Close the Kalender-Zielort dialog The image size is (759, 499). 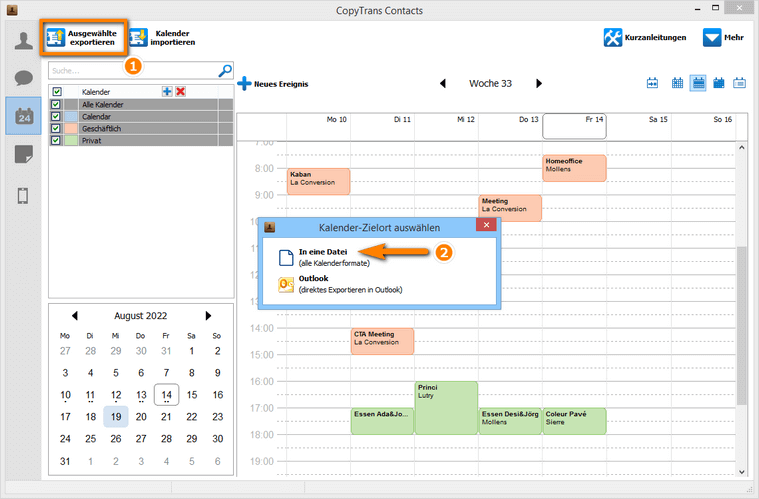[486, 225]
